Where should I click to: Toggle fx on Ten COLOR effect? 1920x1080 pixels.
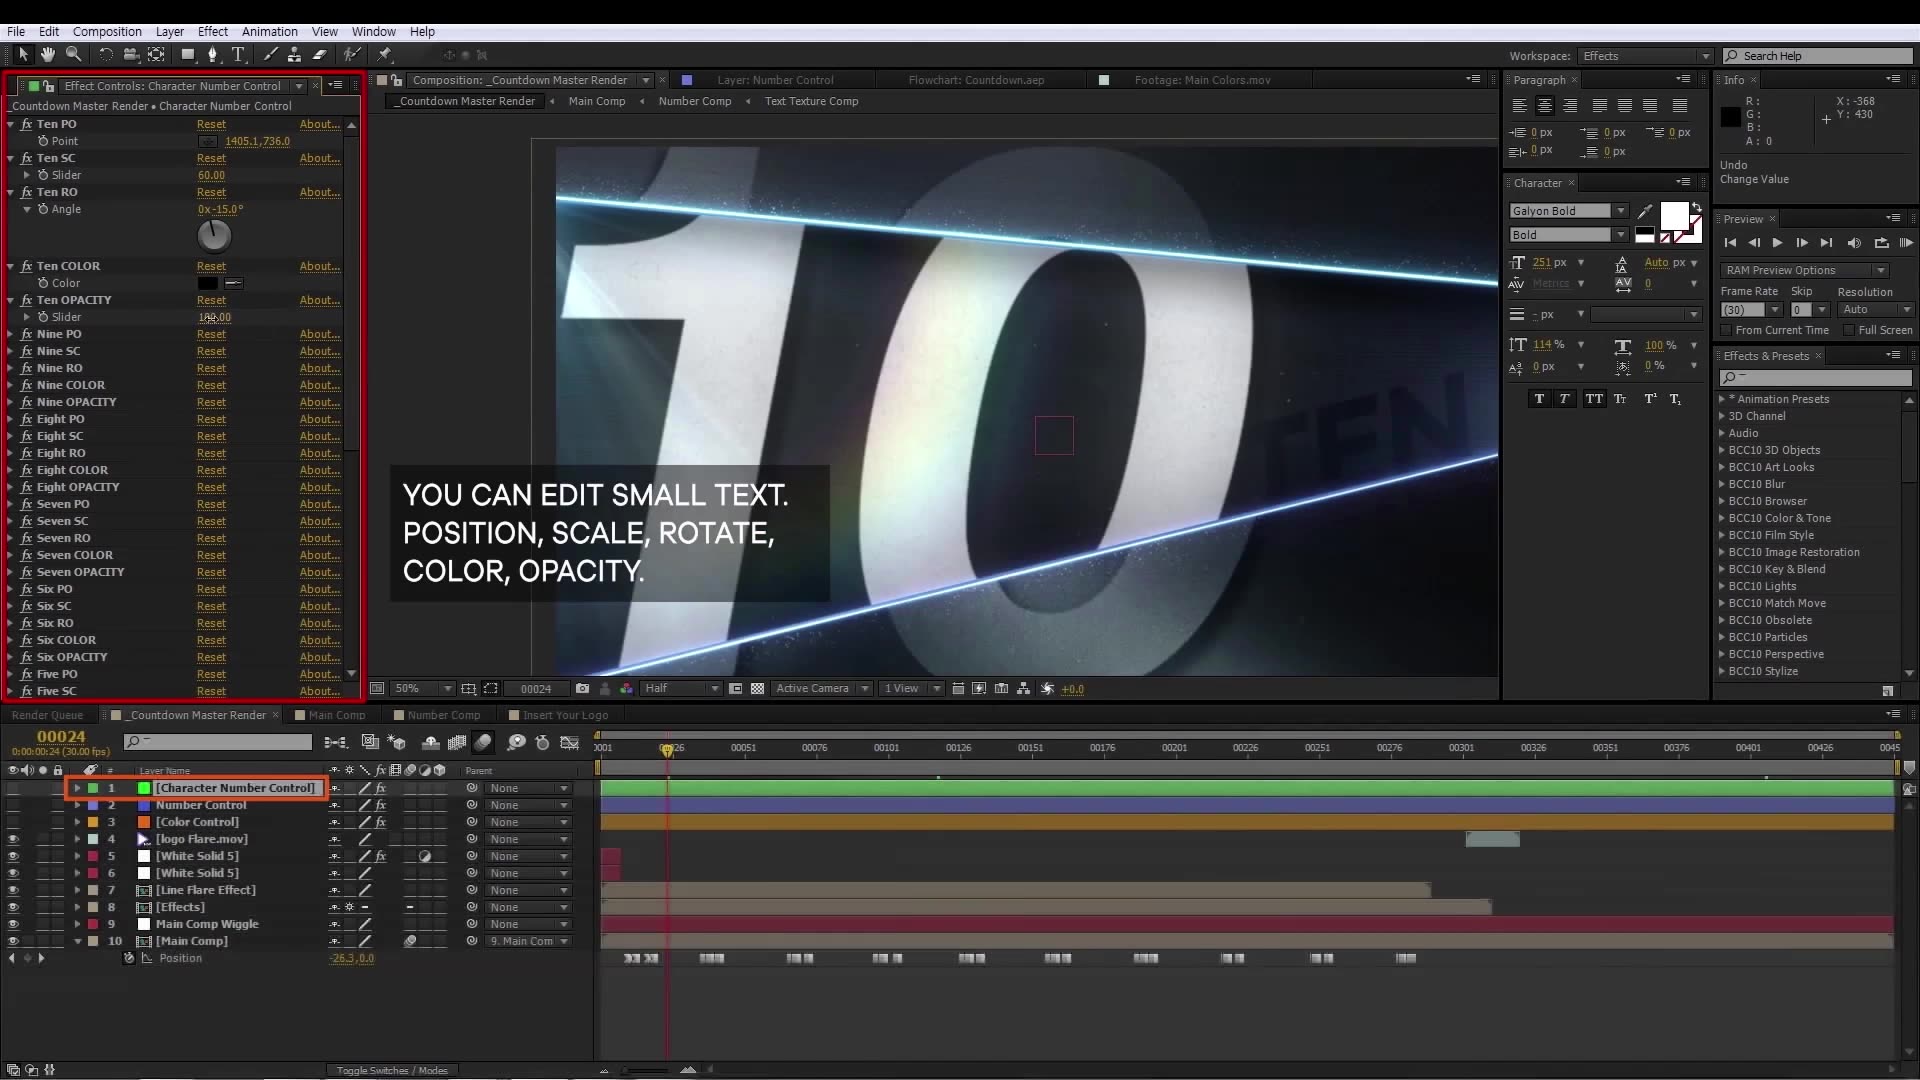pos(26,266)
